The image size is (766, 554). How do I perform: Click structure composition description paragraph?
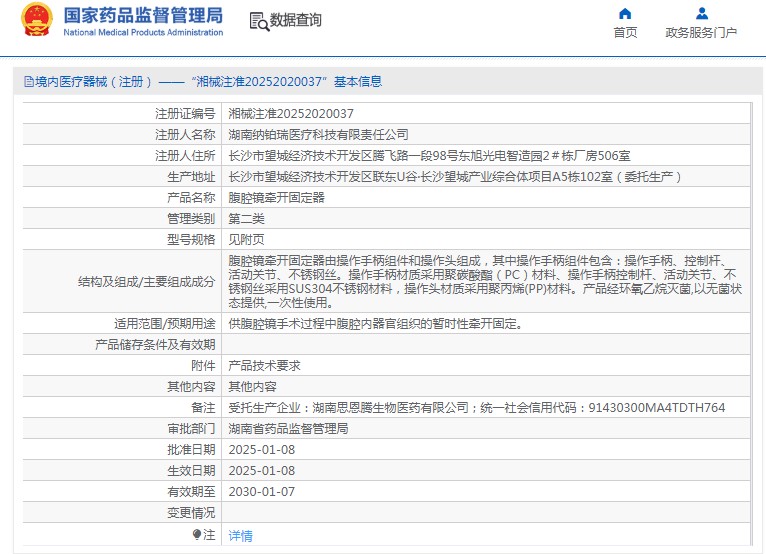coord(486,281)
